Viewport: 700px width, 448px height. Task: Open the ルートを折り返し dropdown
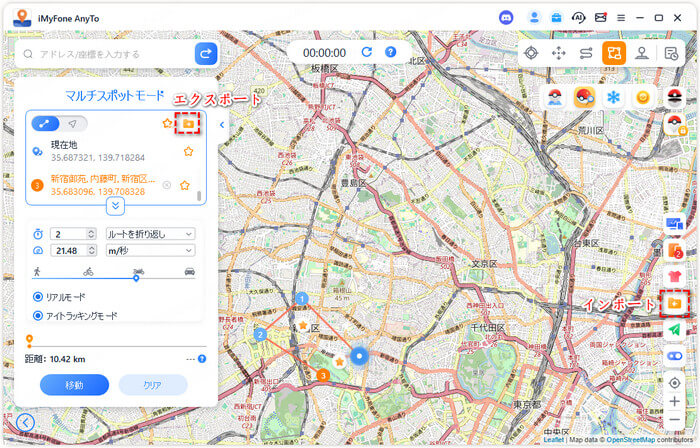(x=150, y=233)
